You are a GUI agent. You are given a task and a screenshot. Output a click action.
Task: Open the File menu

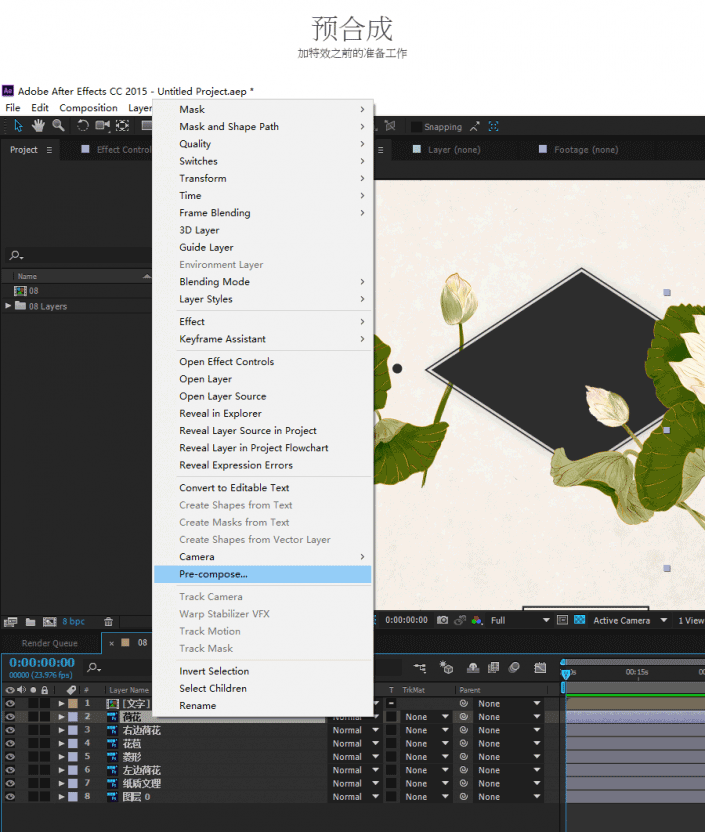13,108
